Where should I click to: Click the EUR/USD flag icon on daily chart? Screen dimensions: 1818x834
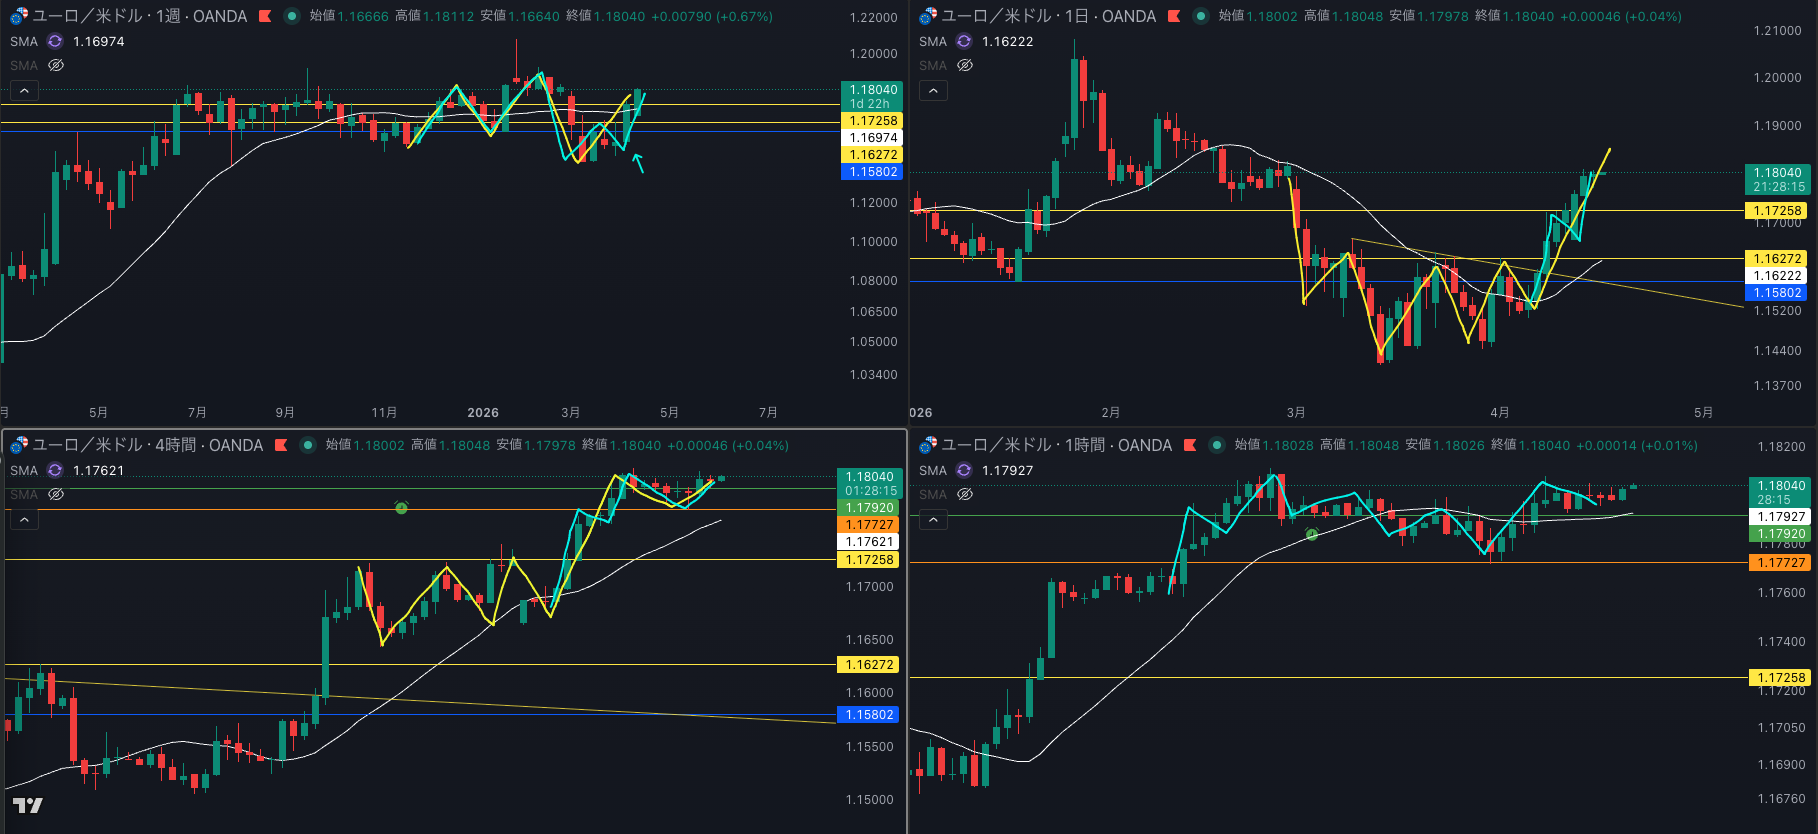[x=928, y=16]
